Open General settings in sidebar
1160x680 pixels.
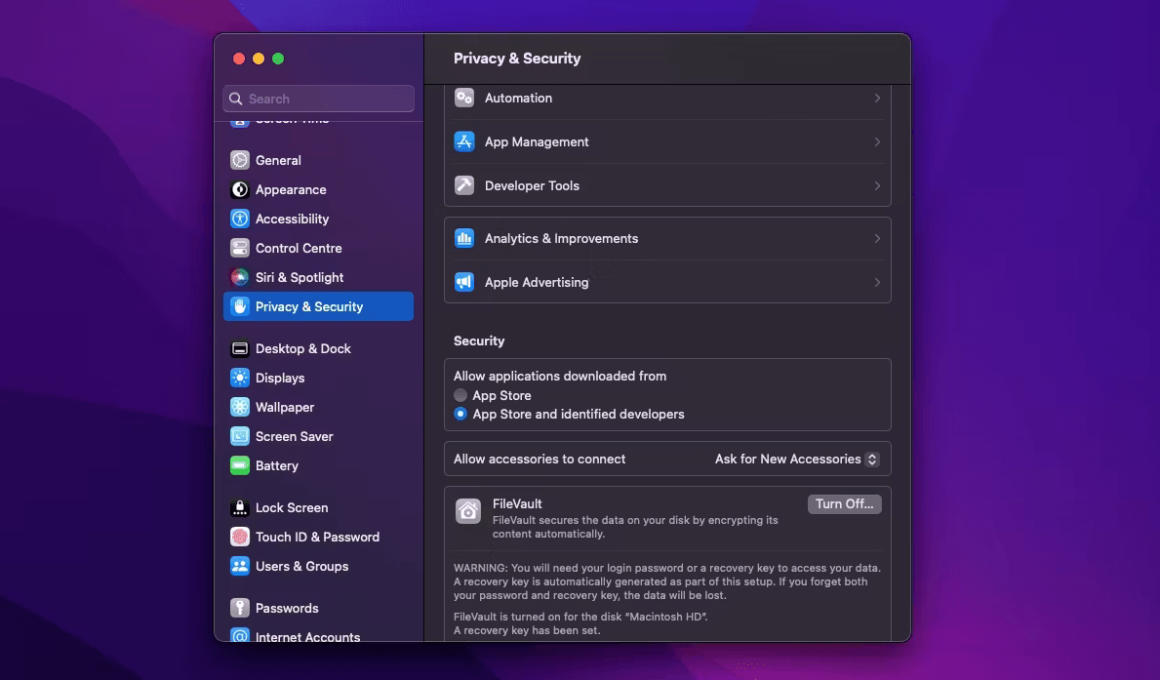318,160
